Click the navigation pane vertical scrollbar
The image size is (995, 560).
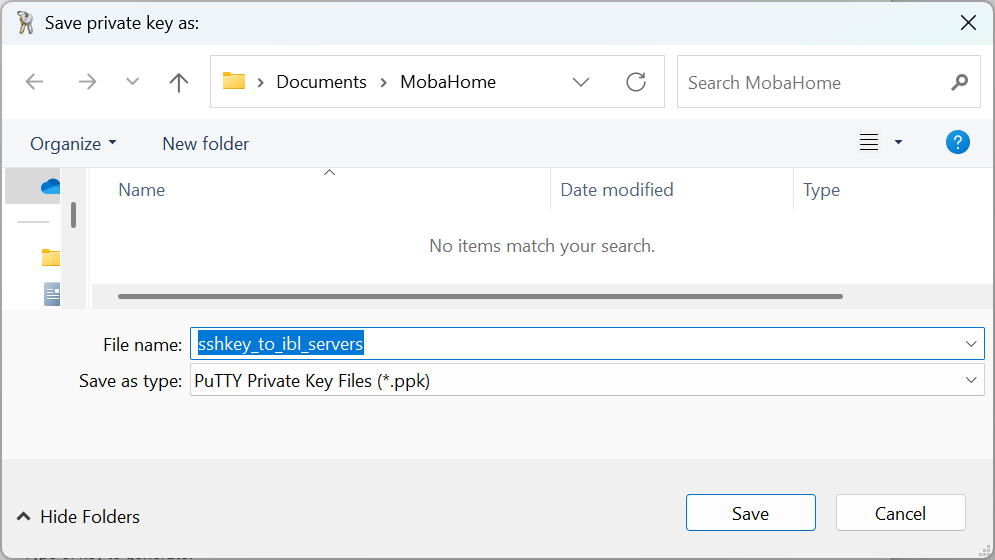(x=74, y=215)
